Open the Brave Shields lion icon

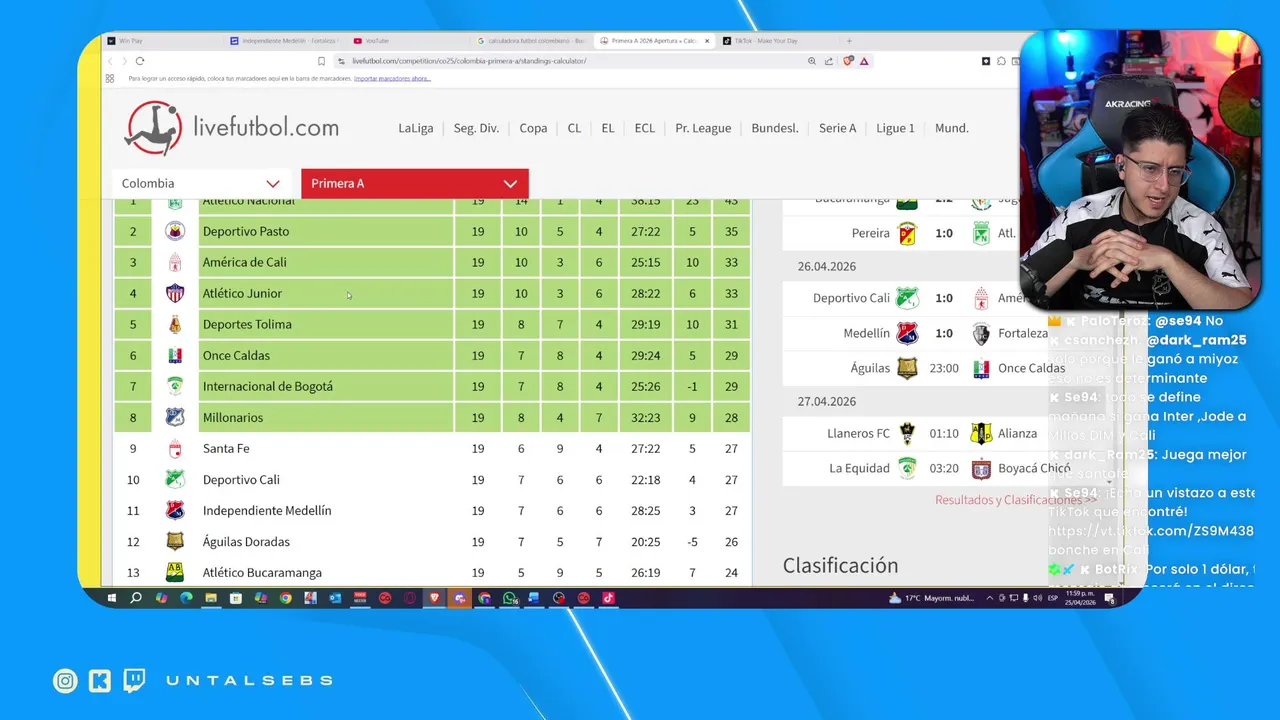point(848,61)
